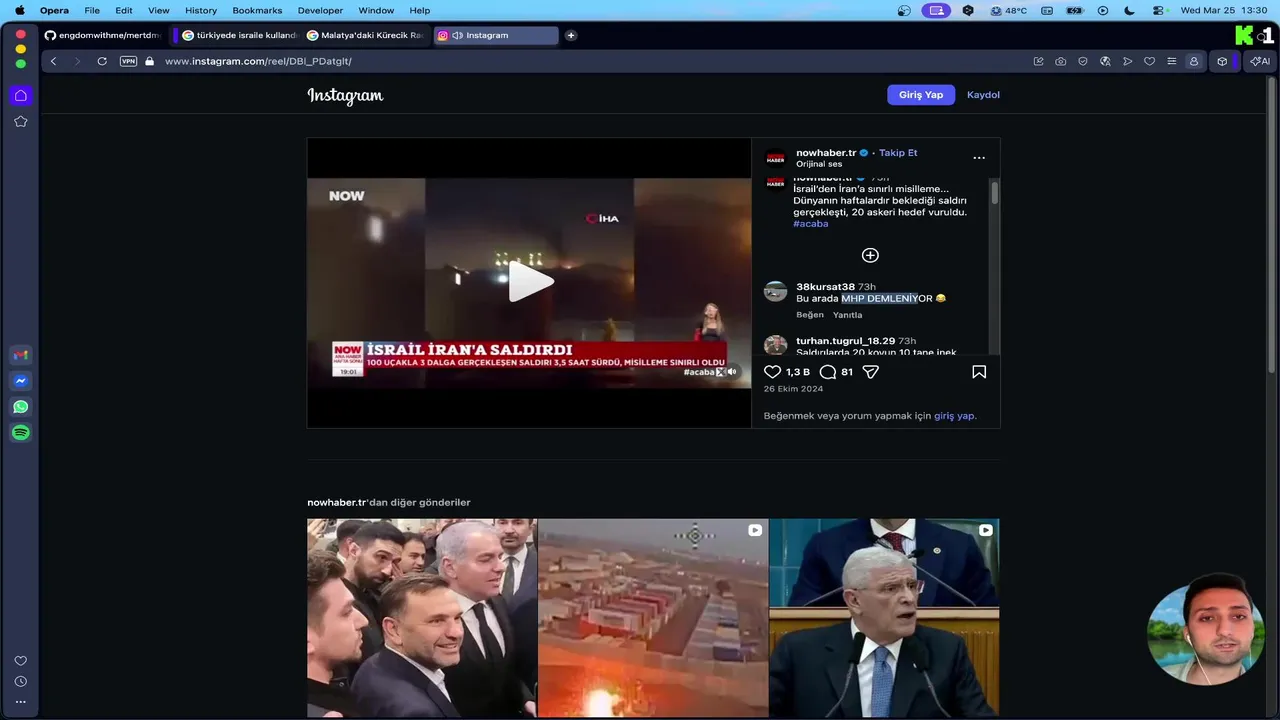Click Yanıtla under 38kursat38 comment
The width and height of the screenshot is (1280, 720).
coord(847,315)
